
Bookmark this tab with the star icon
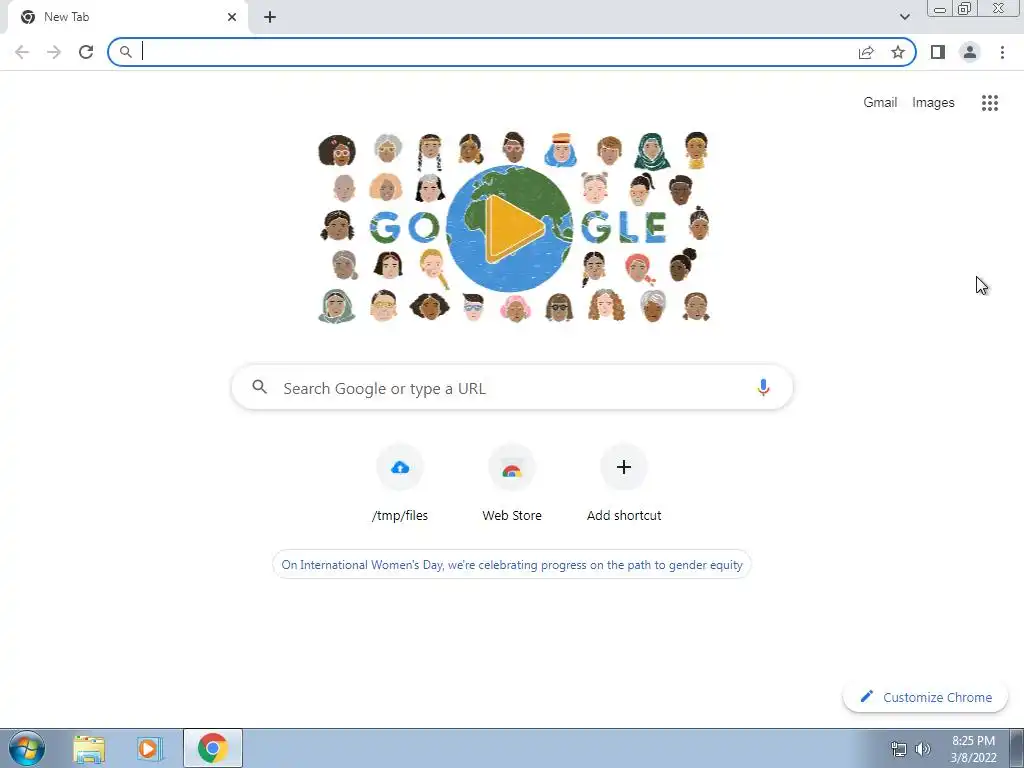coord(898,52)
